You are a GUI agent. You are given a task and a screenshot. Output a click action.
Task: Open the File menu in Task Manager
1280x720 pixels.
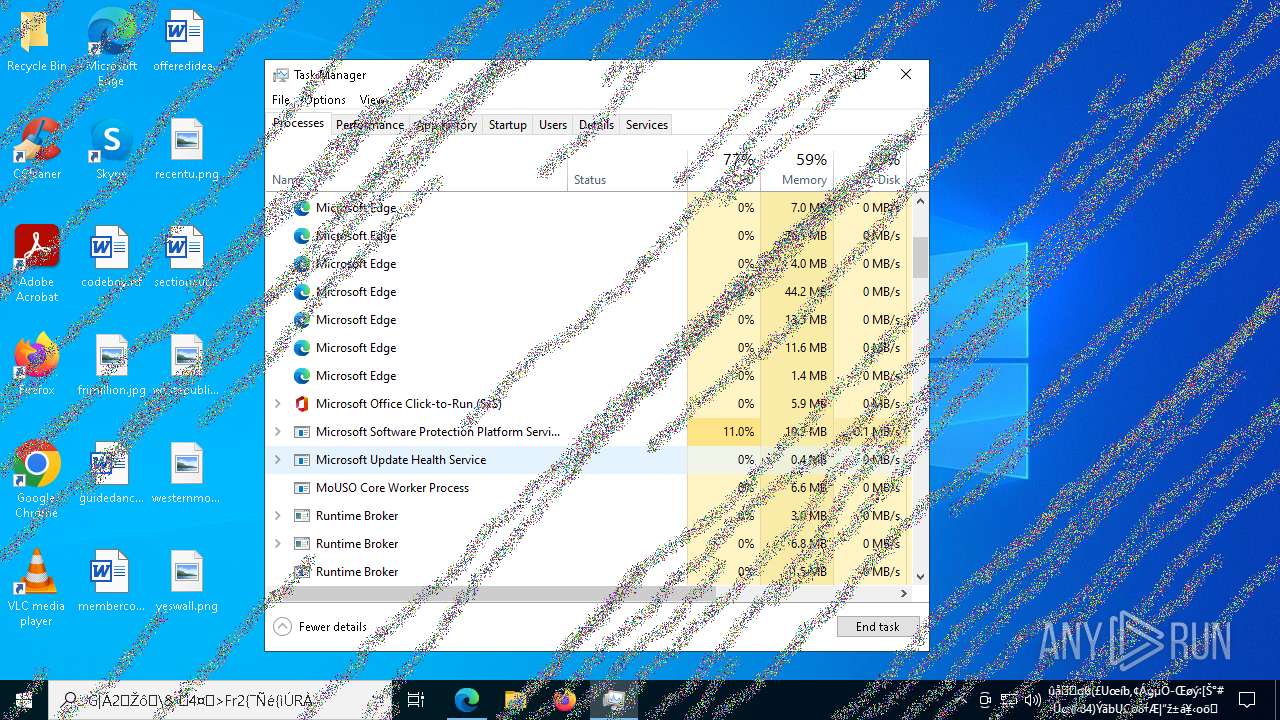[281, 100]
